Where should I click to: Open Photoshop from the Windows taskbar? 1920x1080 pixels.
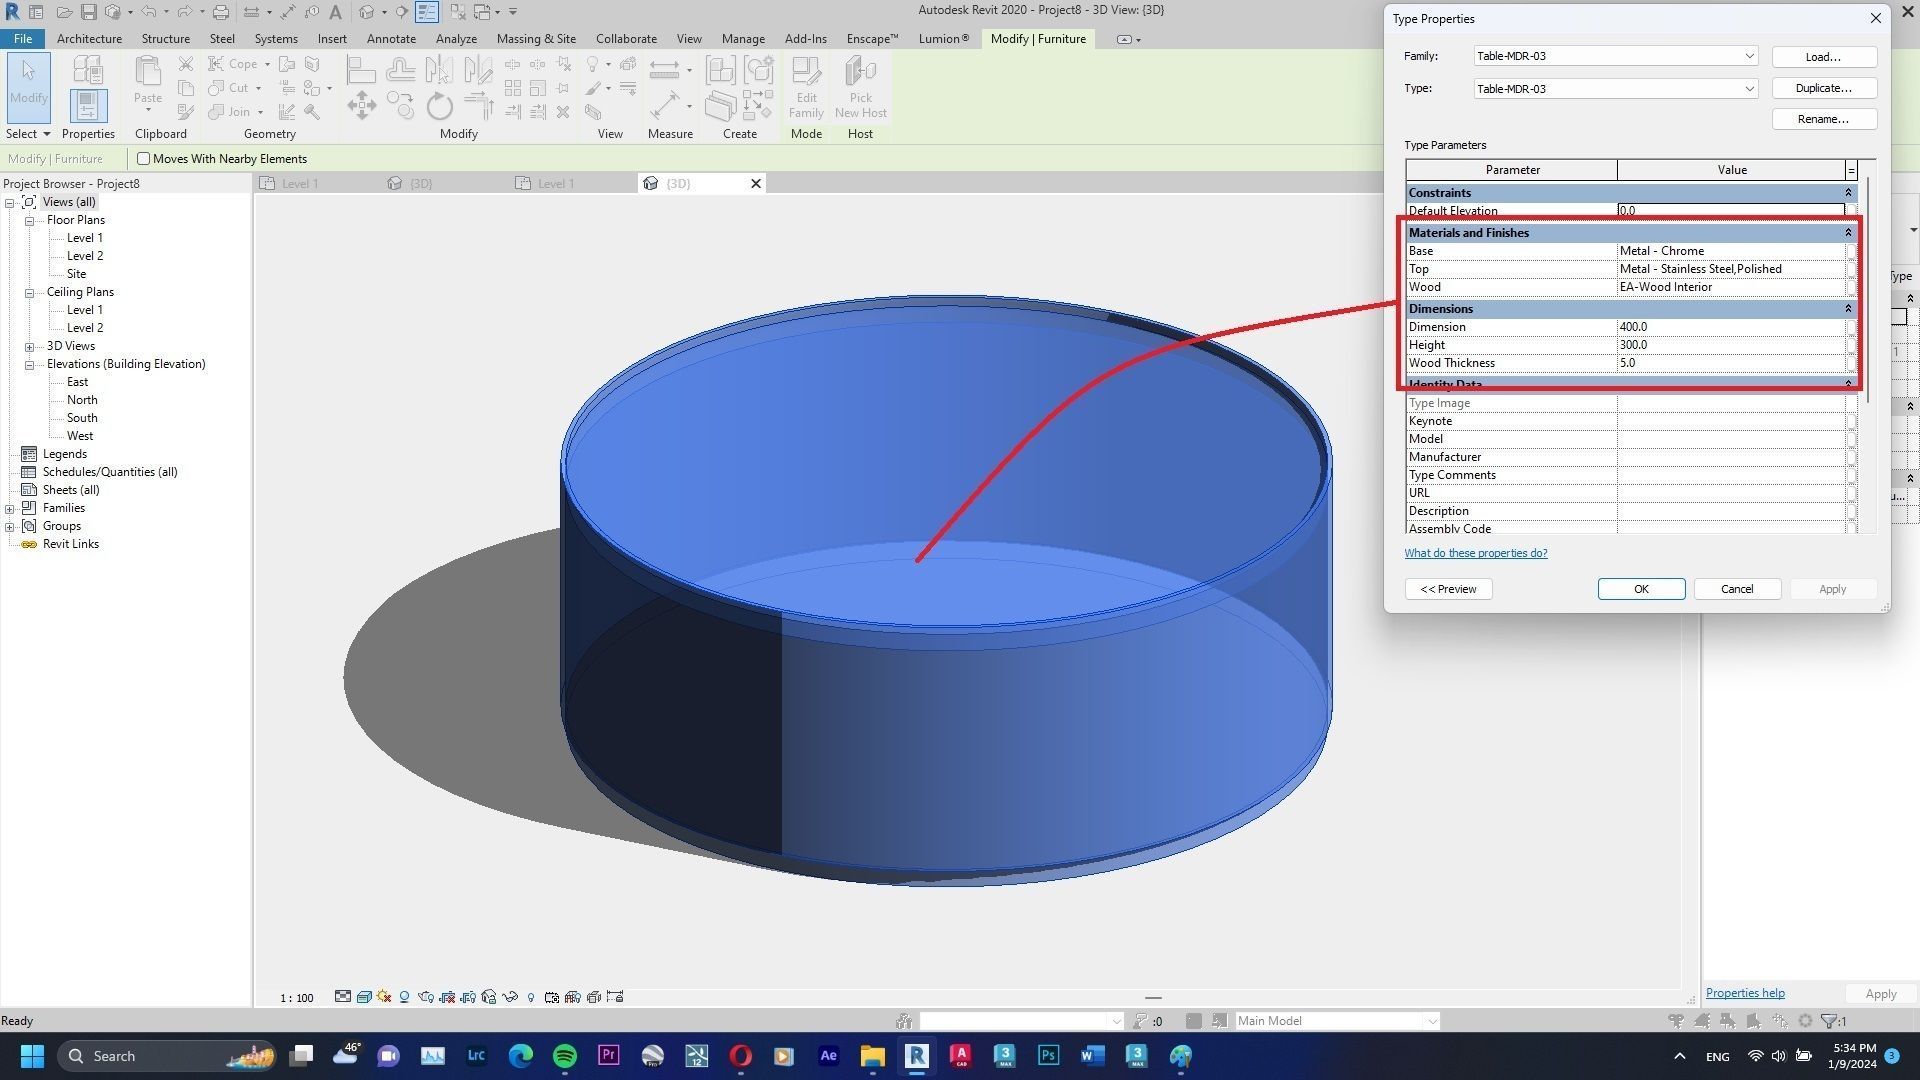(x=1048, y=1056)
